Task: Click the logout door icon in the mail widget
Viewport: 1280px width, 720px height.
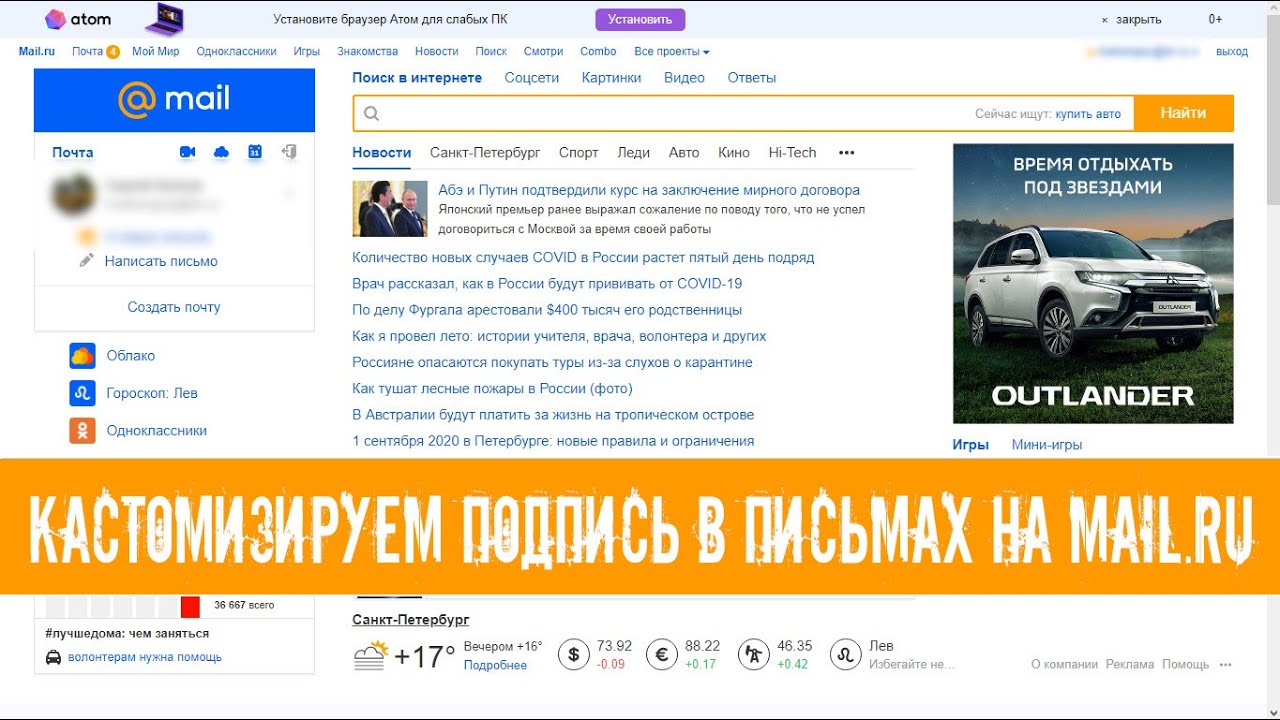Action: [x=289, y=152]
